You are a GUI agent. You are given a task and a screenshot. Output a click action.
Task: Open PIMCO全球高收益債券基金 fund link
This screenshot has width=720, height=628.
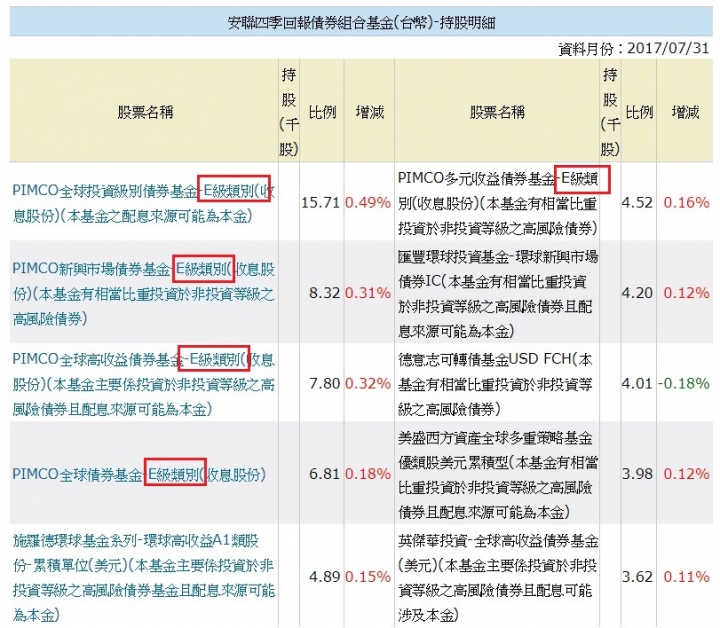[143, 383]
